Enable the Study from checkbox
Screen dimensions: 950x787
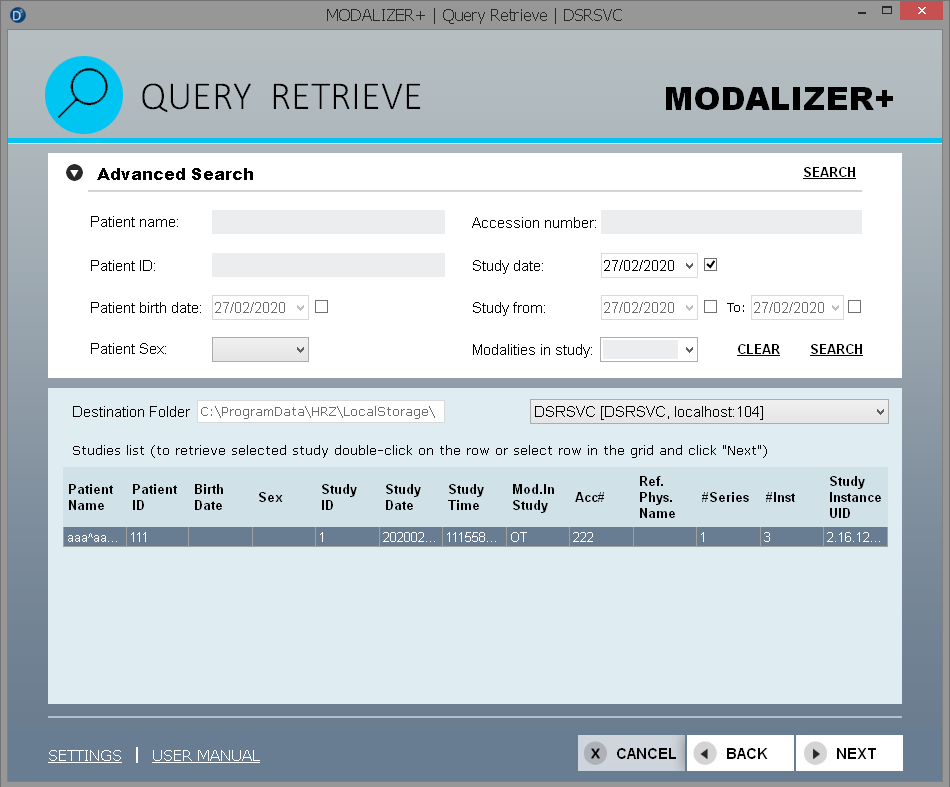tap(710, 307)
